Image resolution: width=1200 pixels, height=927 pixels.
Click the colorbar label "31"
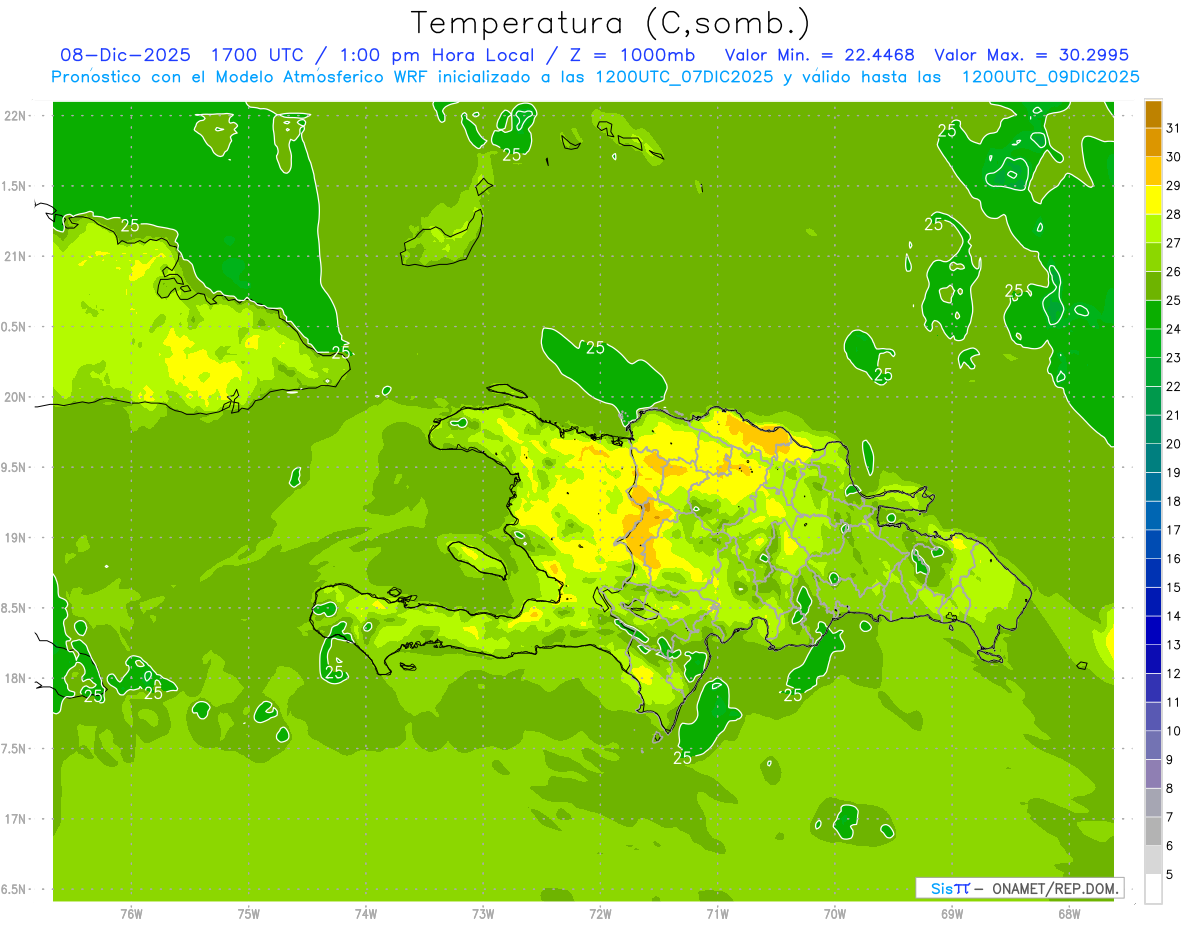pyautogui.click(x=1173, y=128)
